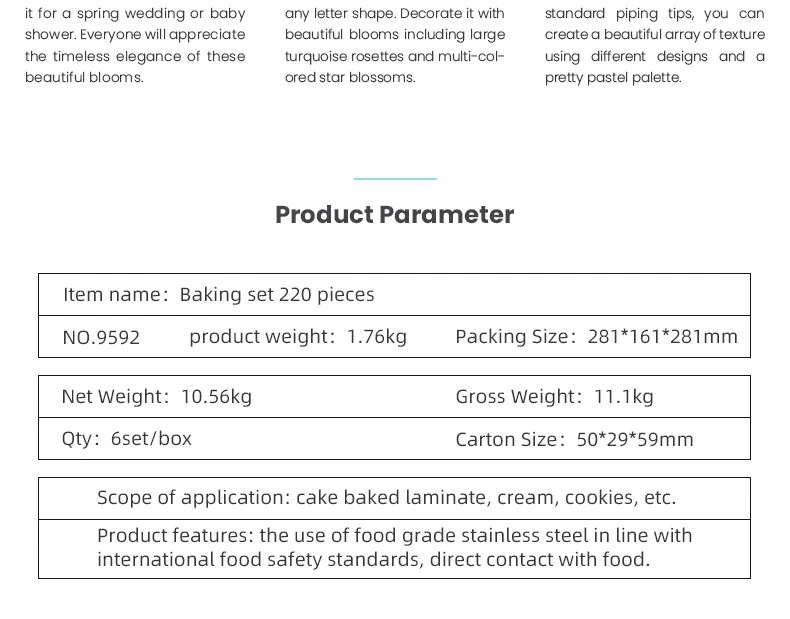This screenshot has width=790, height=619.
Task: Click the 281*161*281mm dimension value
Action: click(663, 337)
